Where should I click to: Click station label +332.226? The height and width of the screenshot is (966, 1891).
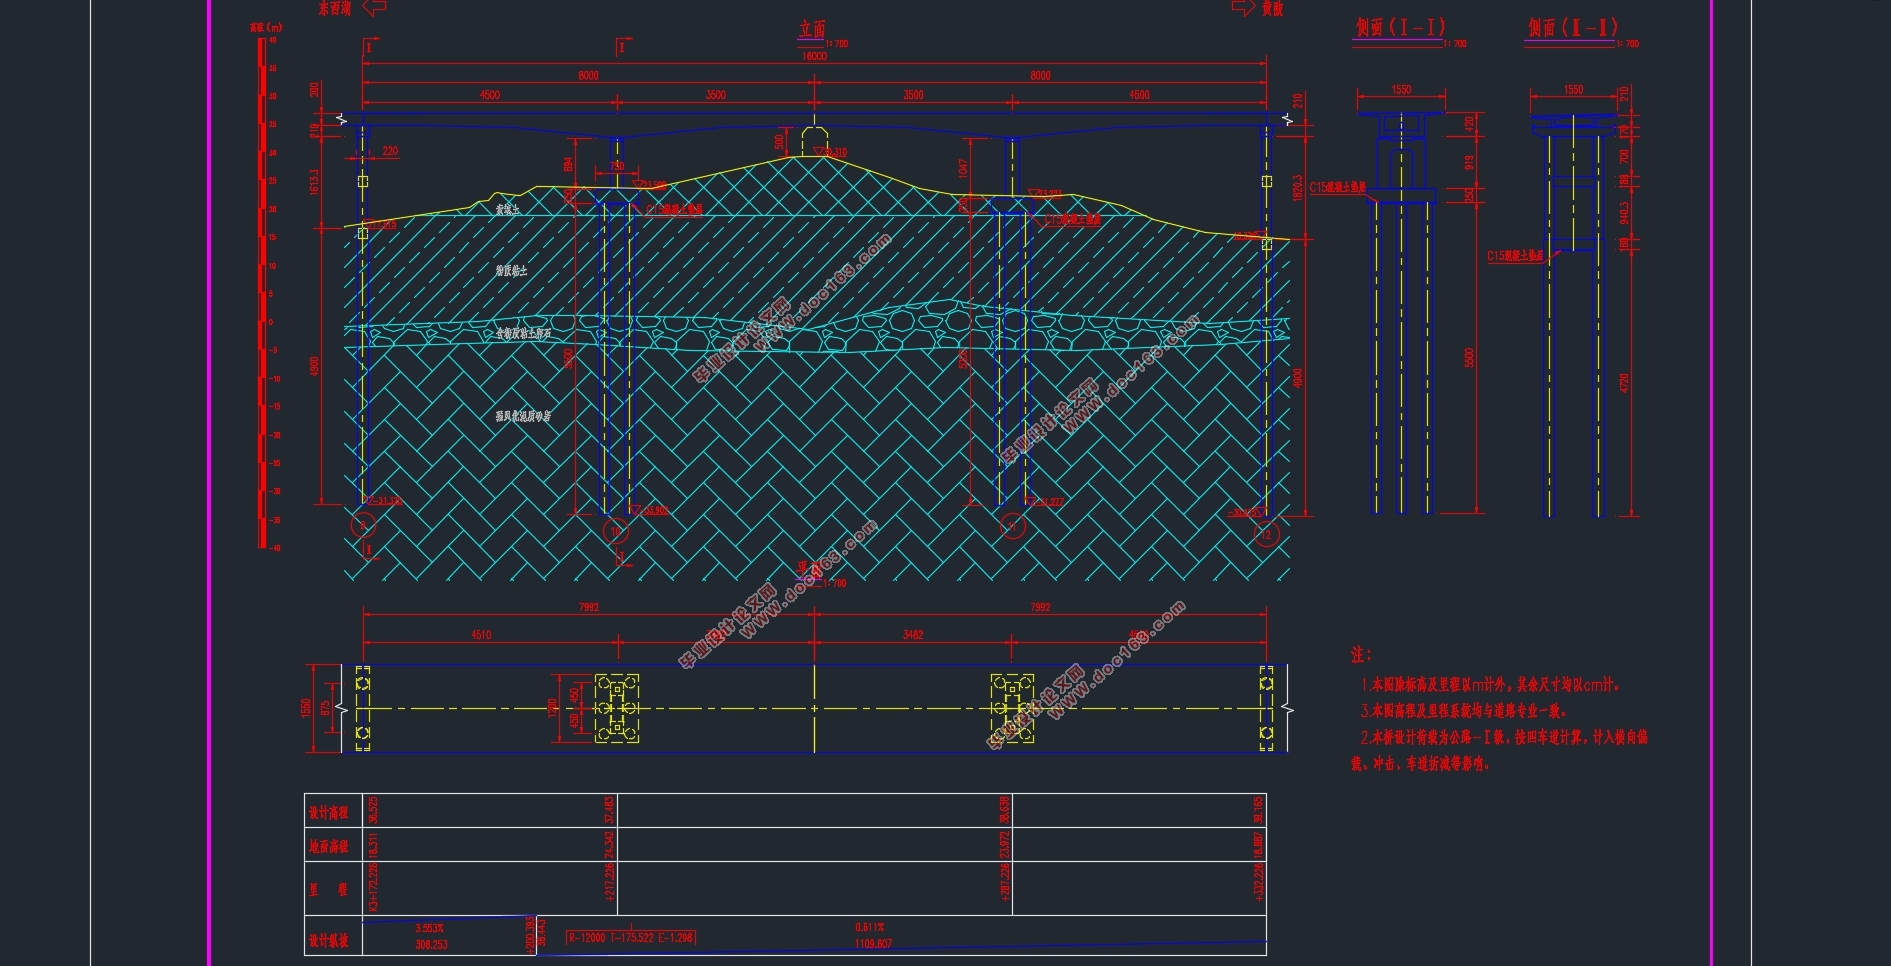pos(1258,882)
